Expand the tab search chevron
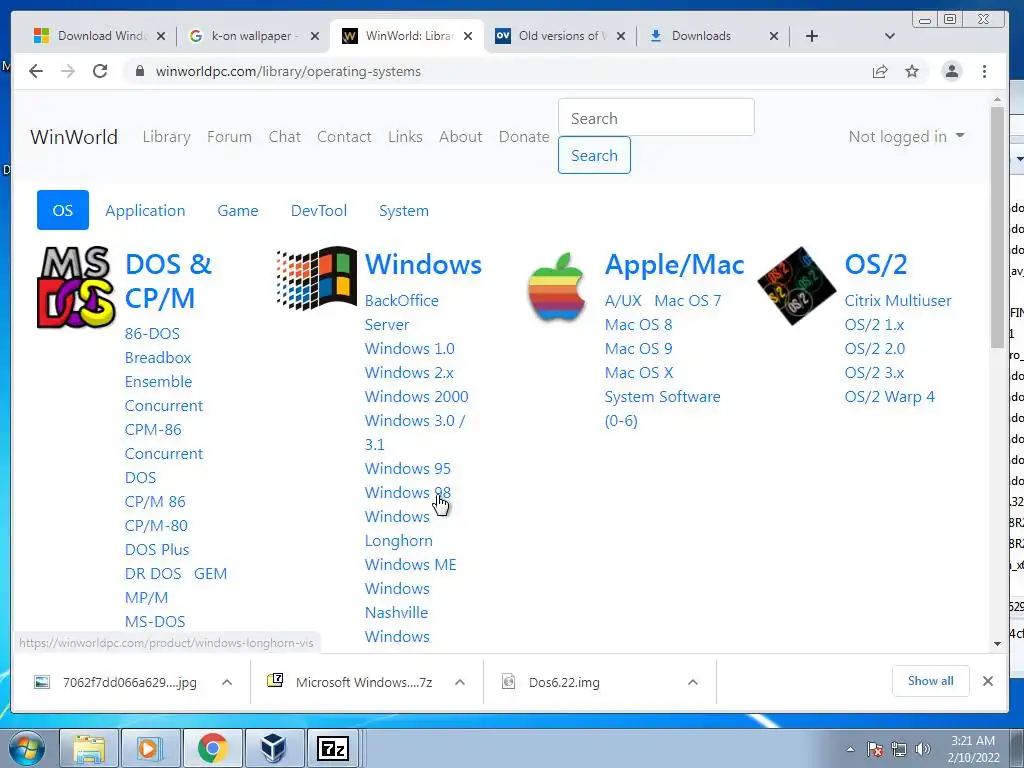 [x=889, y=36]
